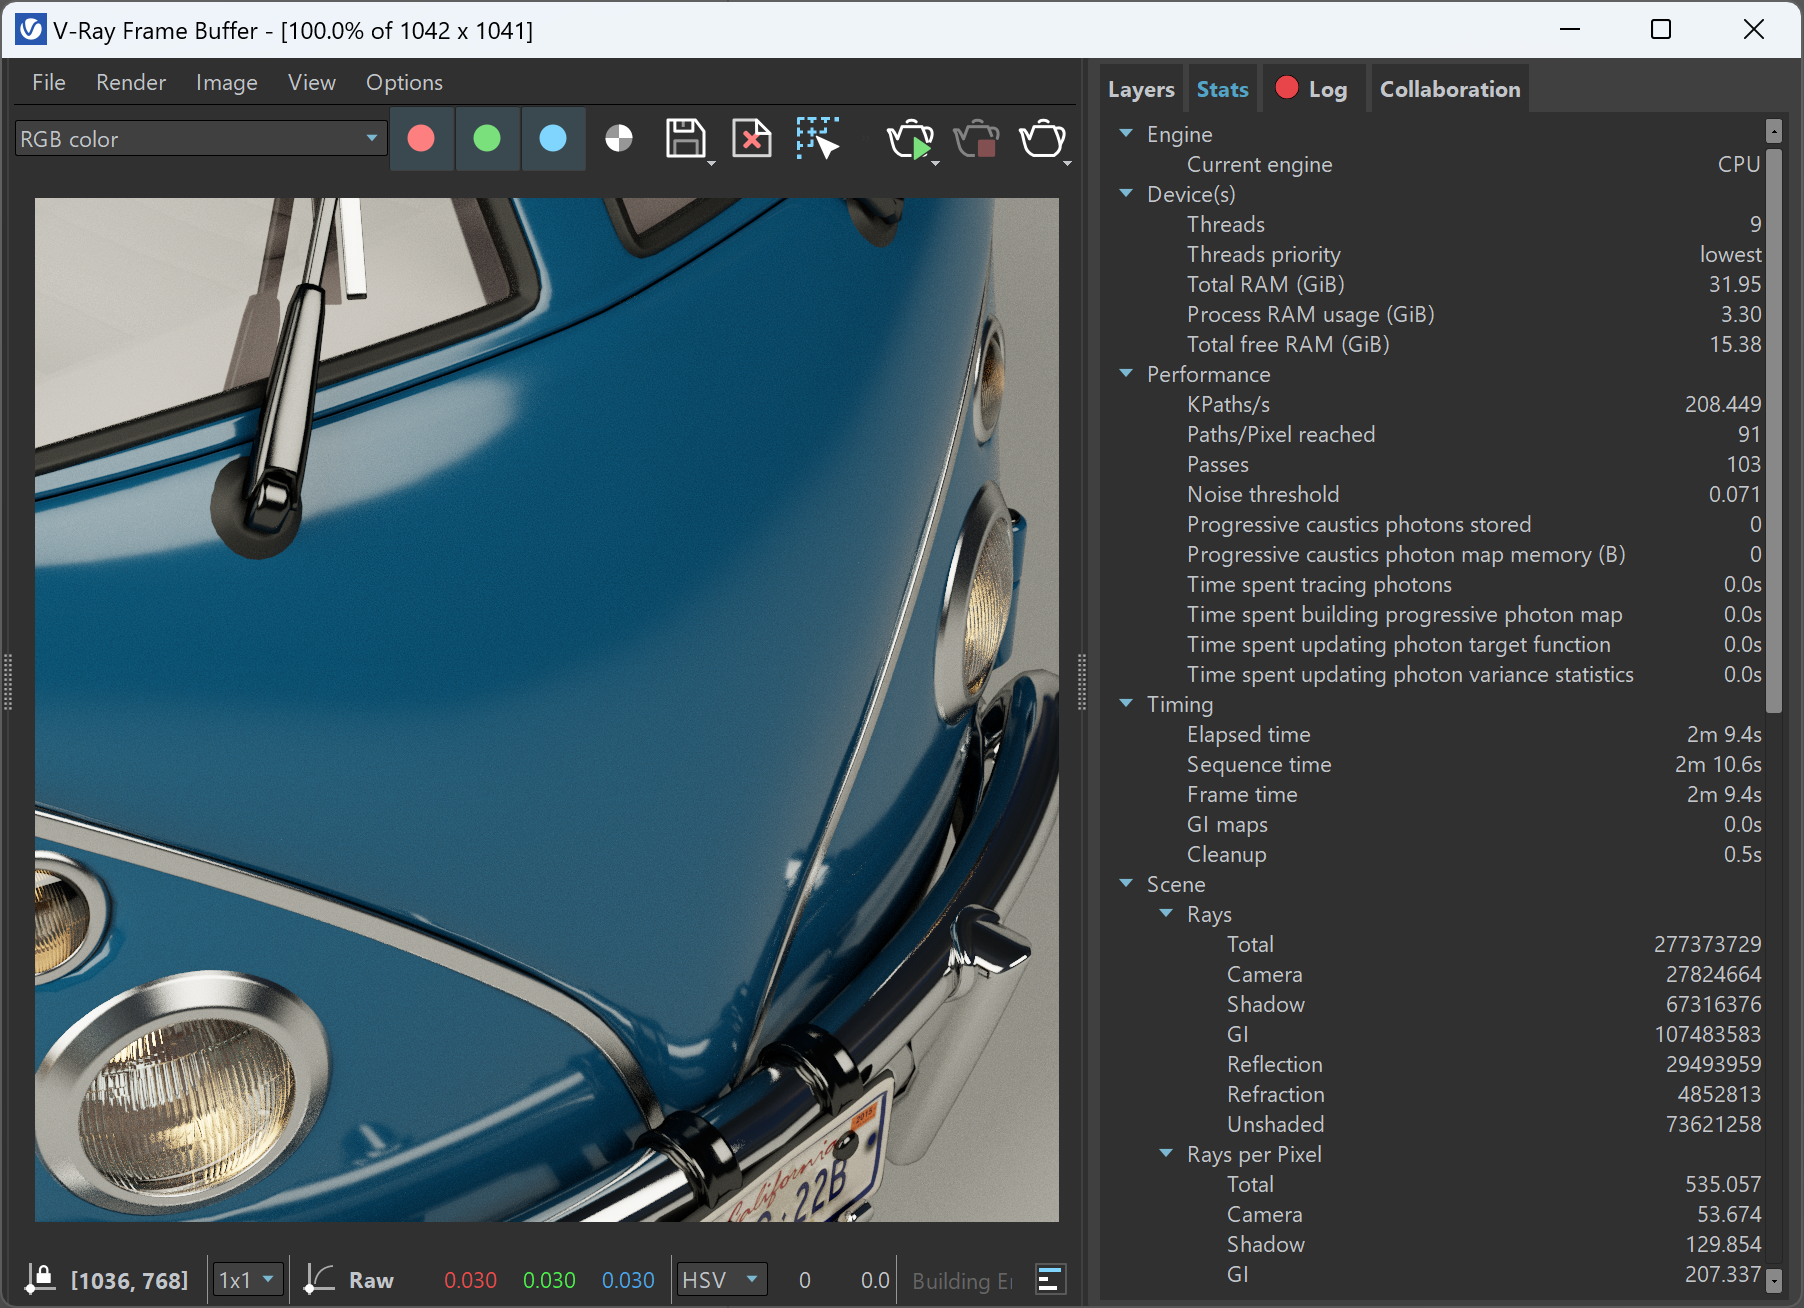
Task: Maximize the V-Ray Frame Buffer window
Action: (1661, 30)
